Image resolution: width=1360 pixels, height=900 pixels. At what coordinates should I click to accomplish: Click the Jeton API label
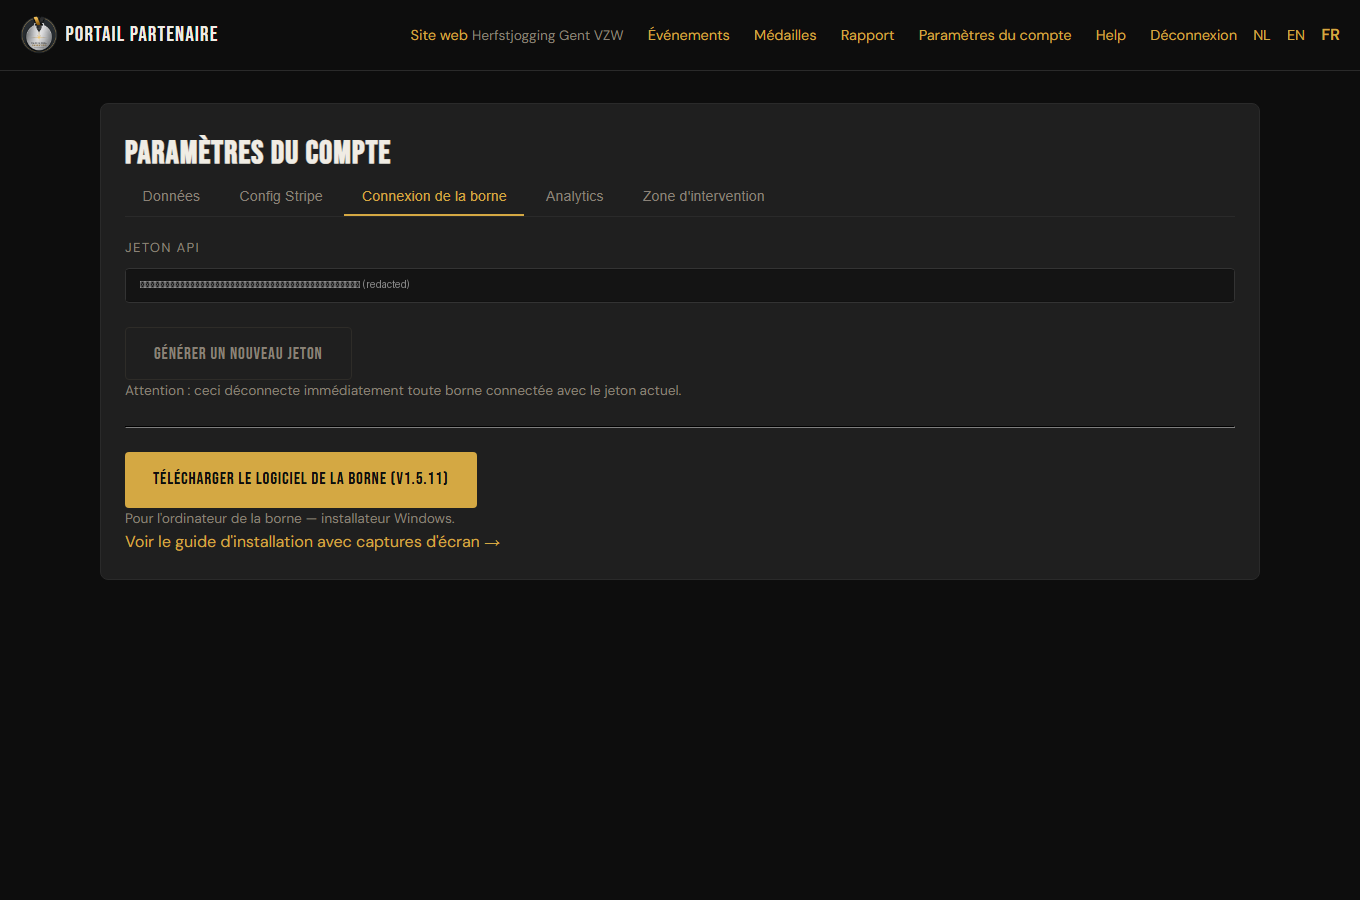pyautogui.click(x=162, y=248)
